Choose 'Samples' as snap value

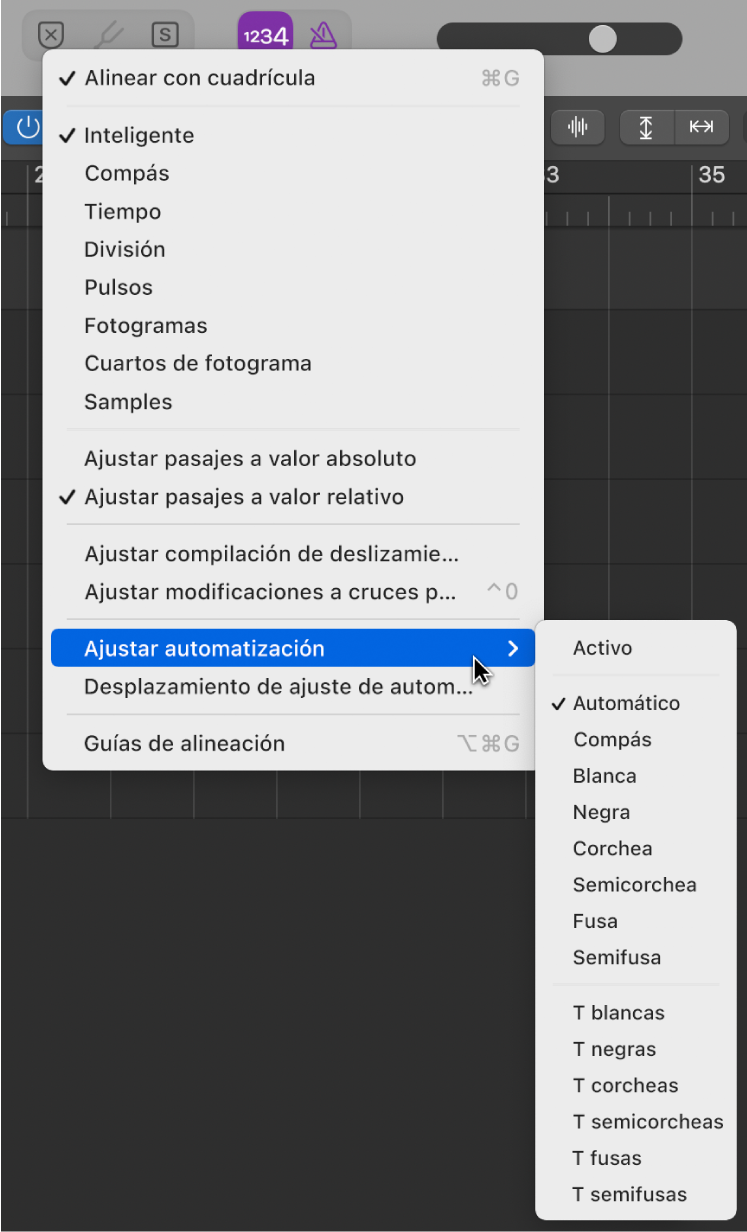click(x=128, y=401)
